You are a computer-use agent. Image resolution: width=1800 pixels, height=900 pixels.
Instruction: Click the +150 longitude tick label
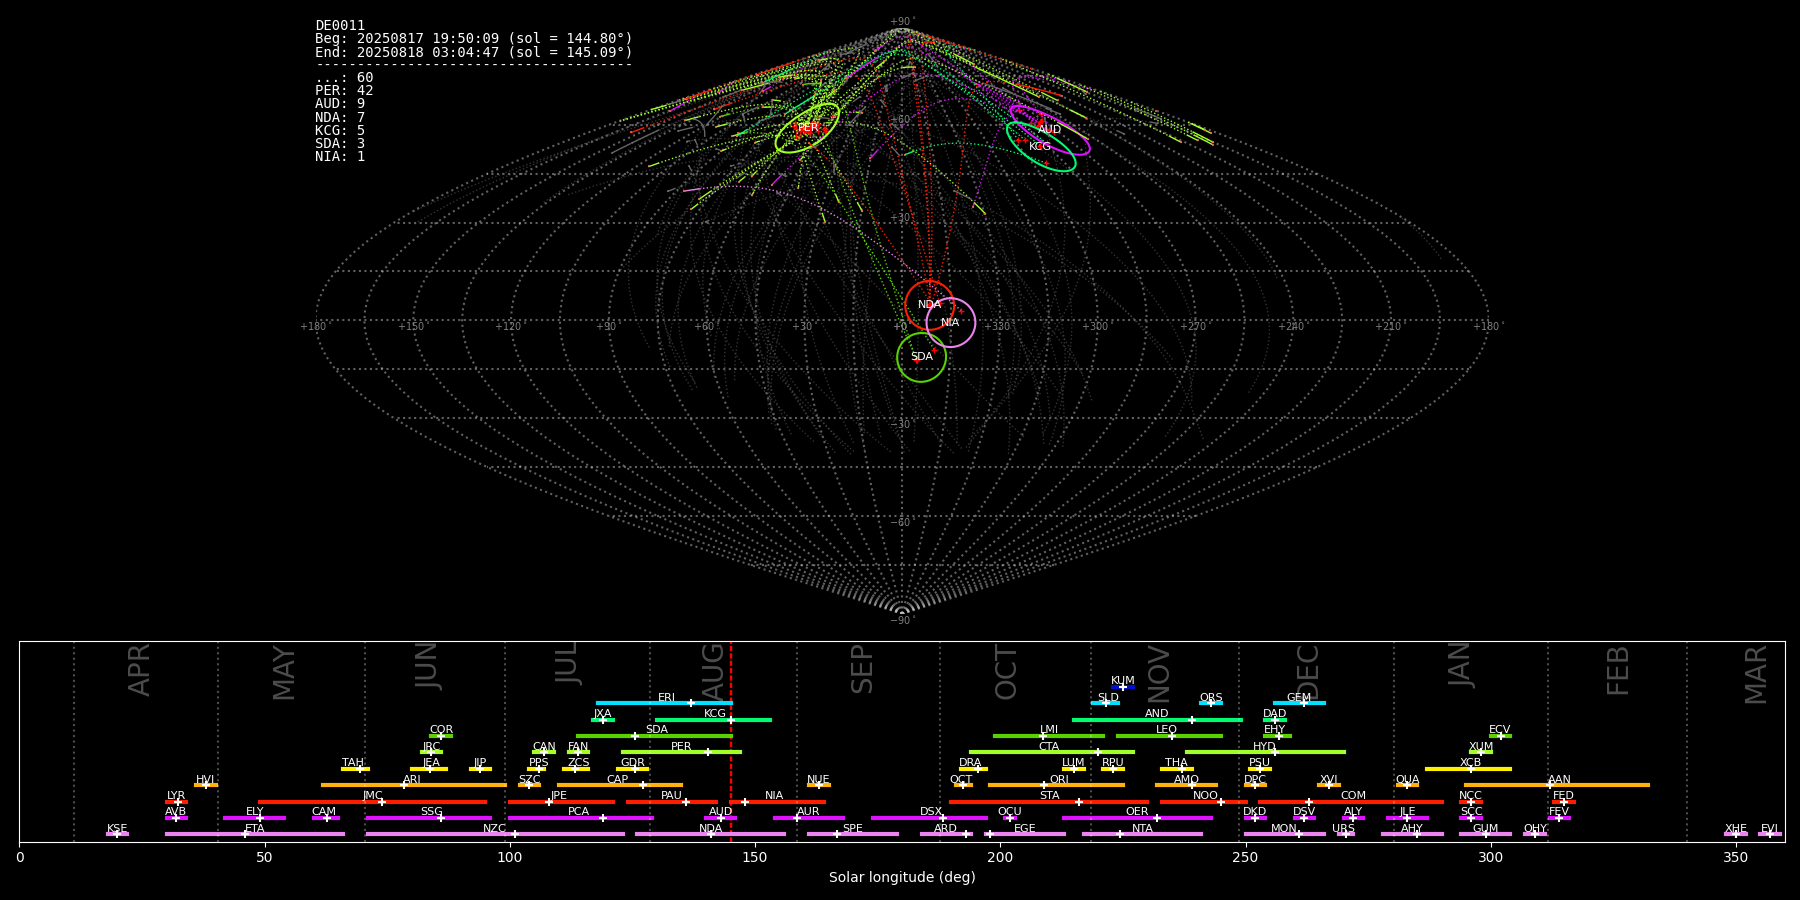[411, 326]
